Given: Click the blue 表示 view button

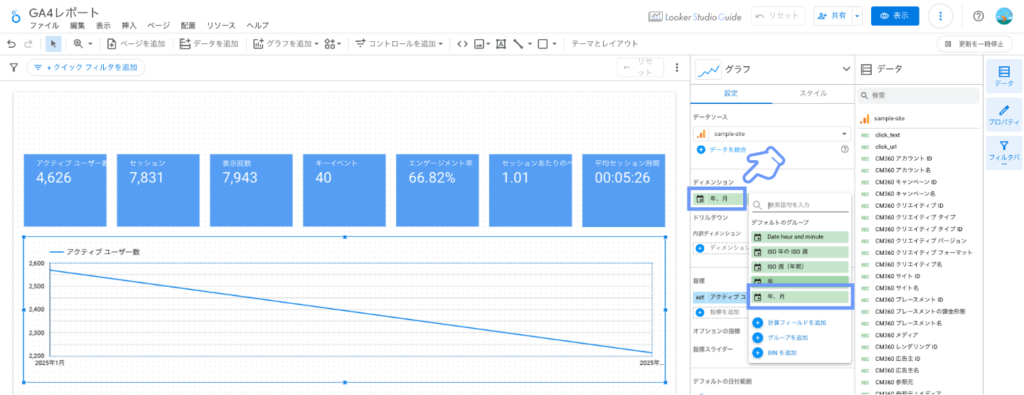Looking at the screenshot, I should (895, 16).
